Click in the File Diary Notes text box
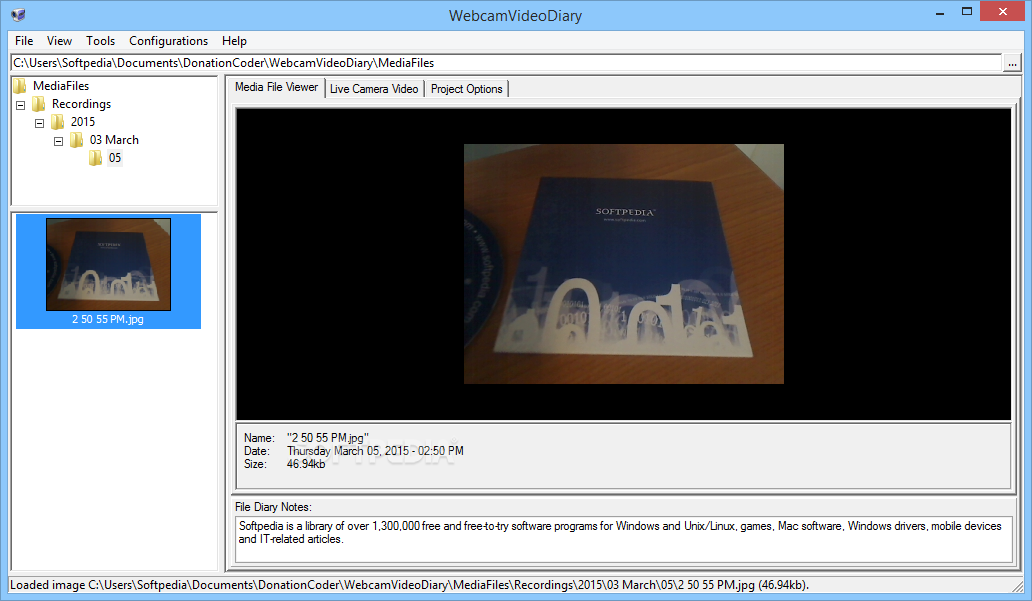 623,539
